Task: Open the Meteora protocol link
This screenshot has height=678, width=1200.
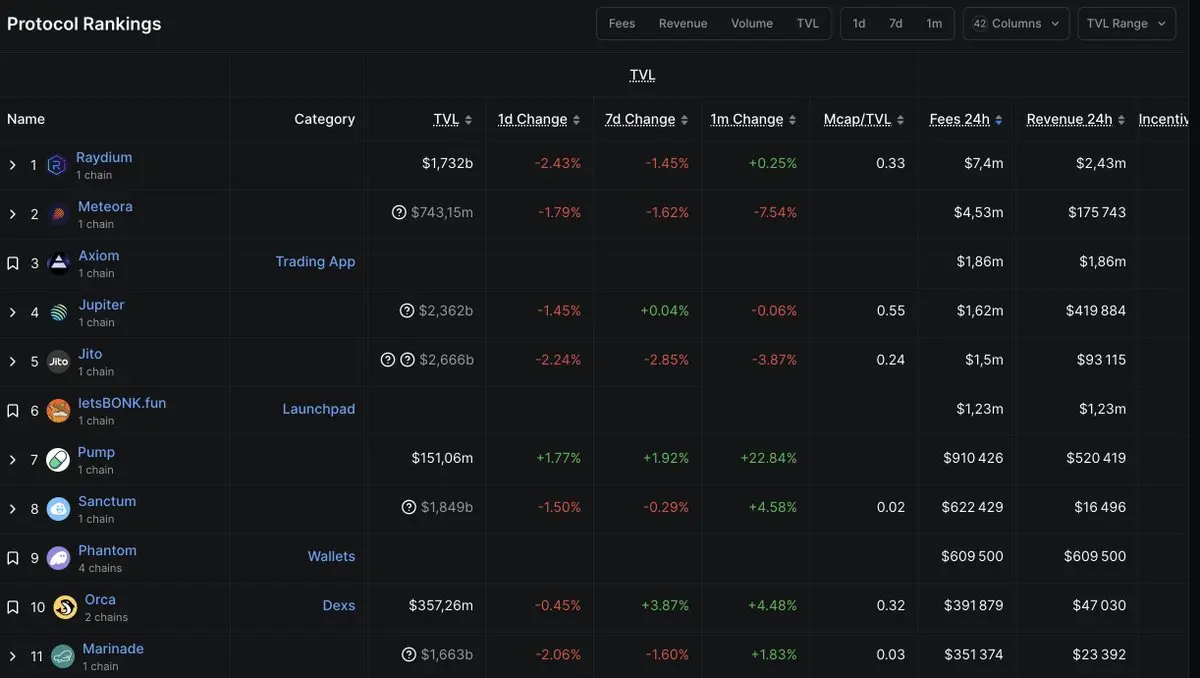Action: tap(105, 206)
